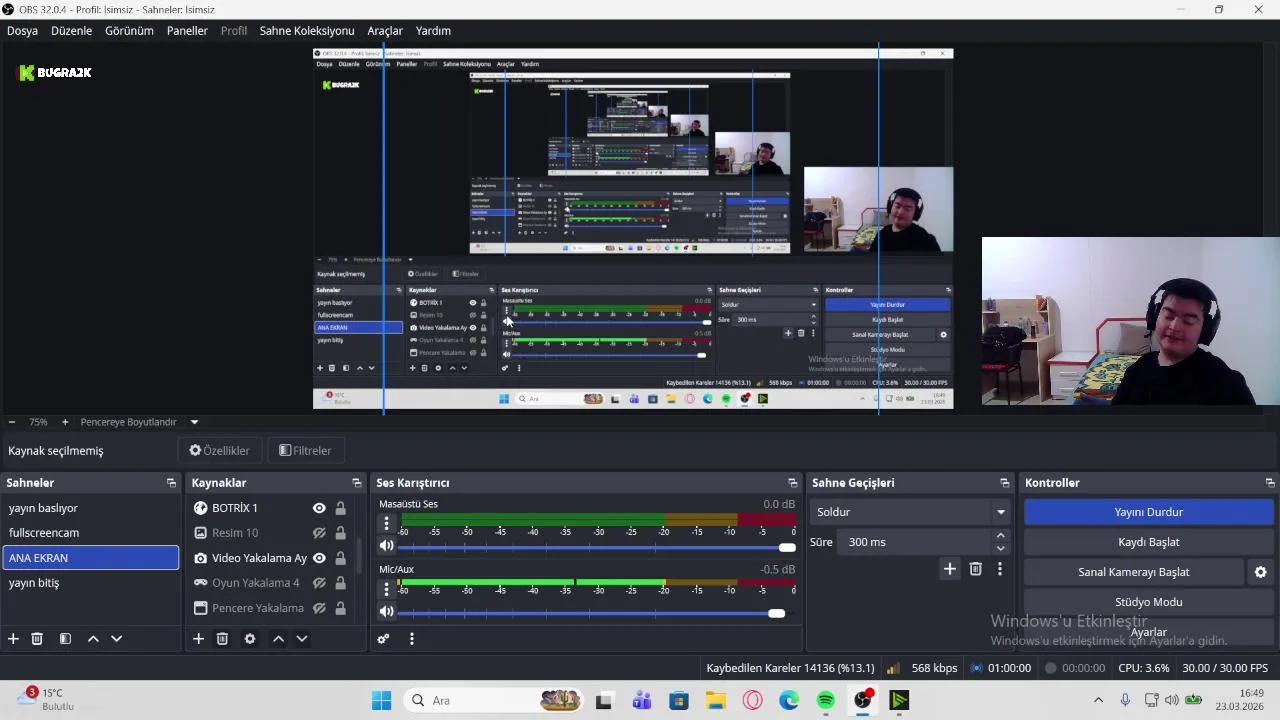This screenshot has width=1280, height=720.
Task: Toggle visibility of BOTRİX 1 source
Action: [319, 508]
